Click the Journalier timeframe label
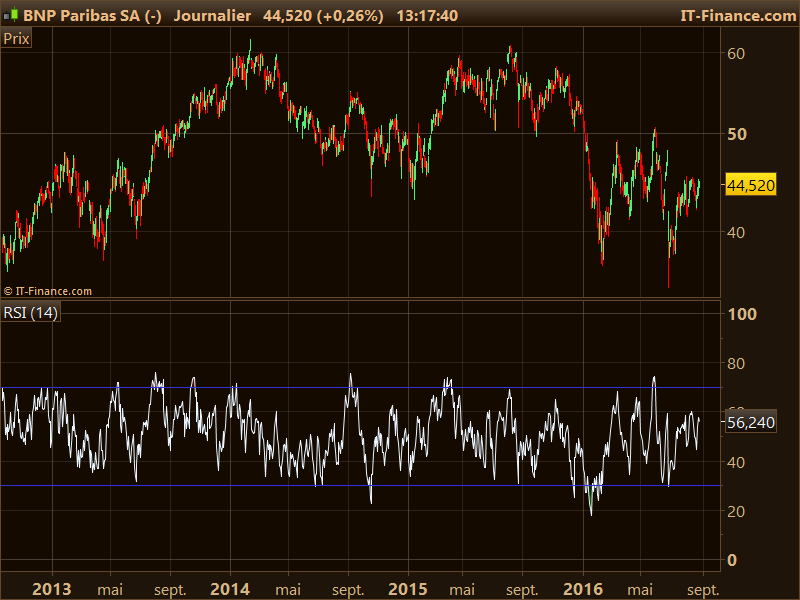This screenshot has height=600, width=800. [x=212, y=16]
